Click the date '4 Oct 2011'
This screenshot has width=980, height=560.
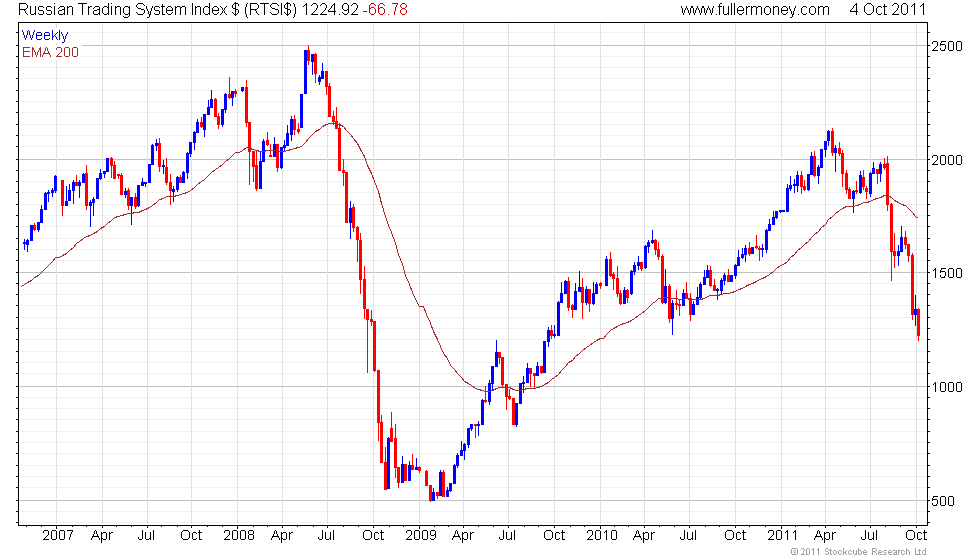pos(888,10)
